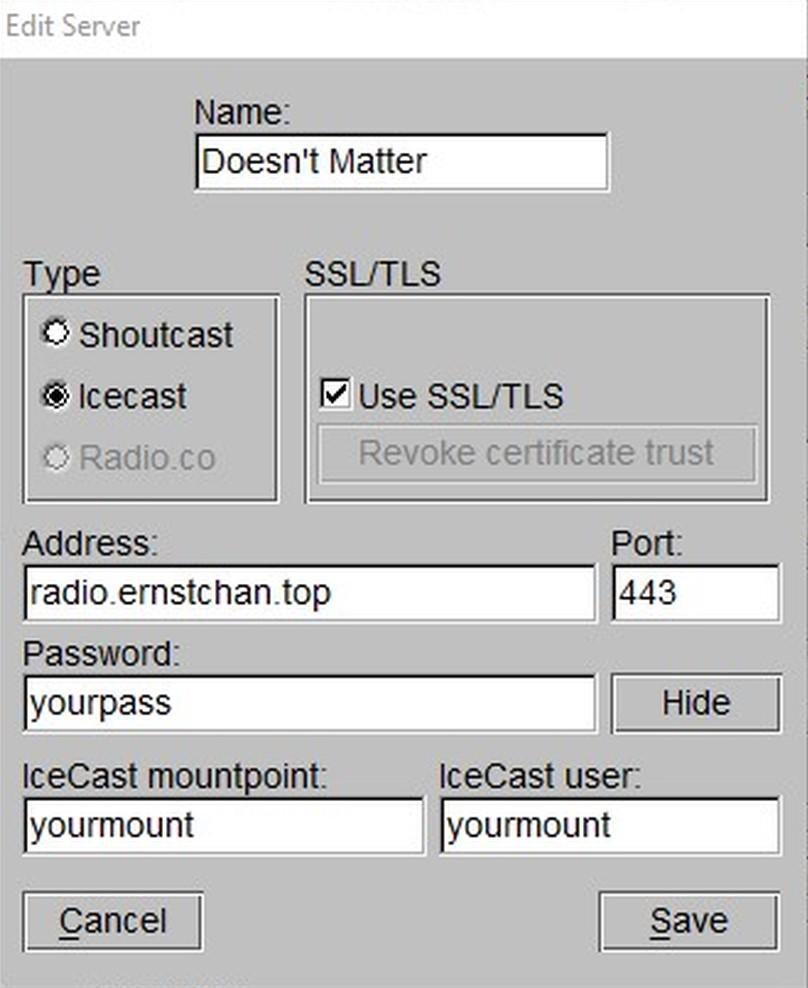Click the Password: label
The height and width of the screenshot is (988, 808).
pos(101,654)
